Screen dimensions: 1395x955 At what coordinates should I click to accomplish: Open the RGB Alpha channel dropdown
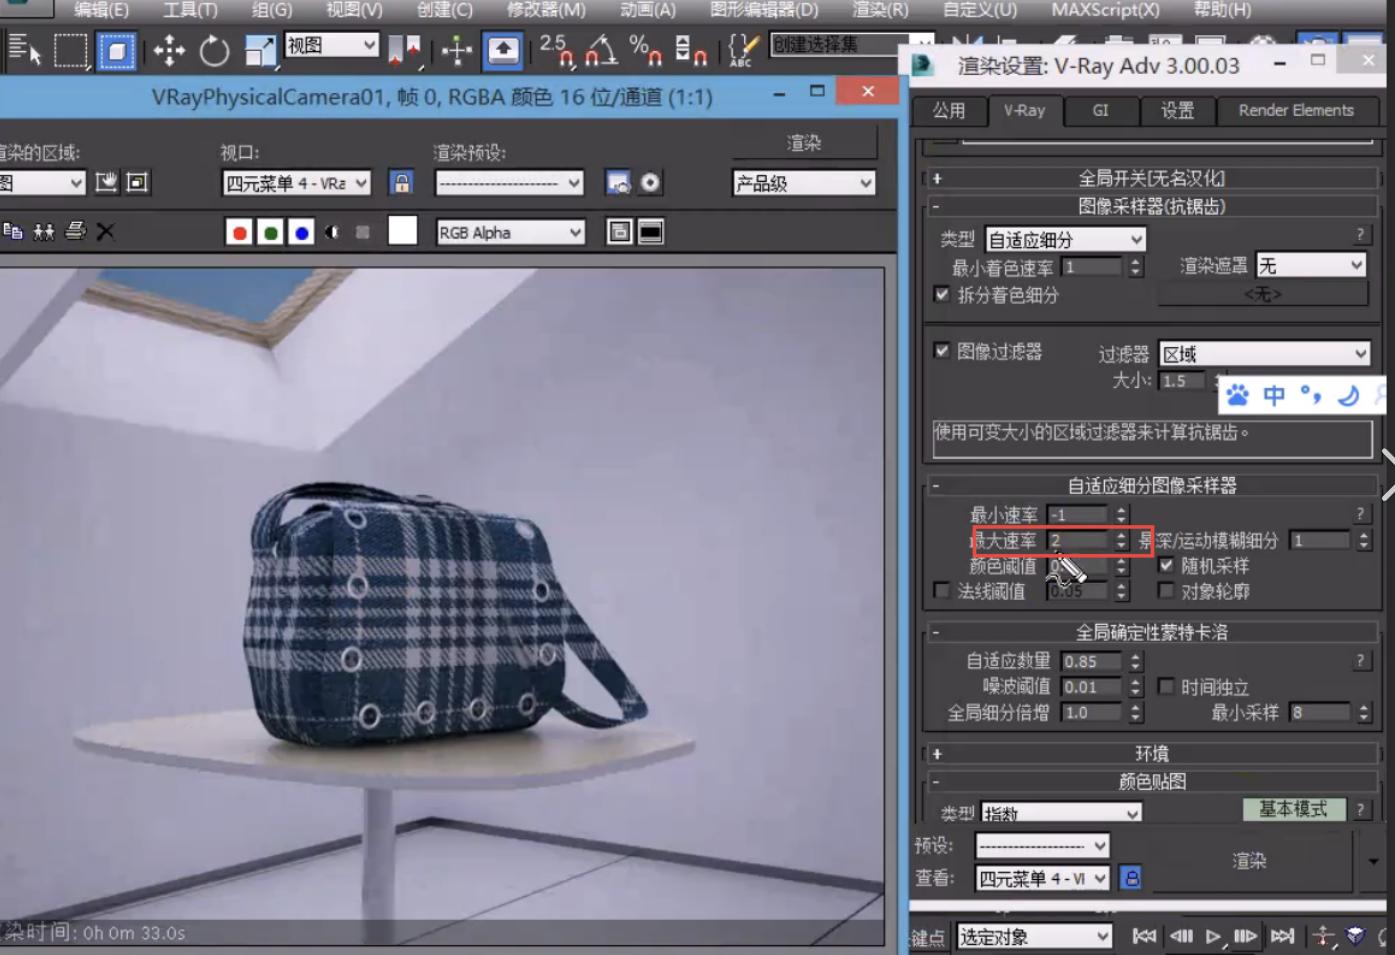510,233
